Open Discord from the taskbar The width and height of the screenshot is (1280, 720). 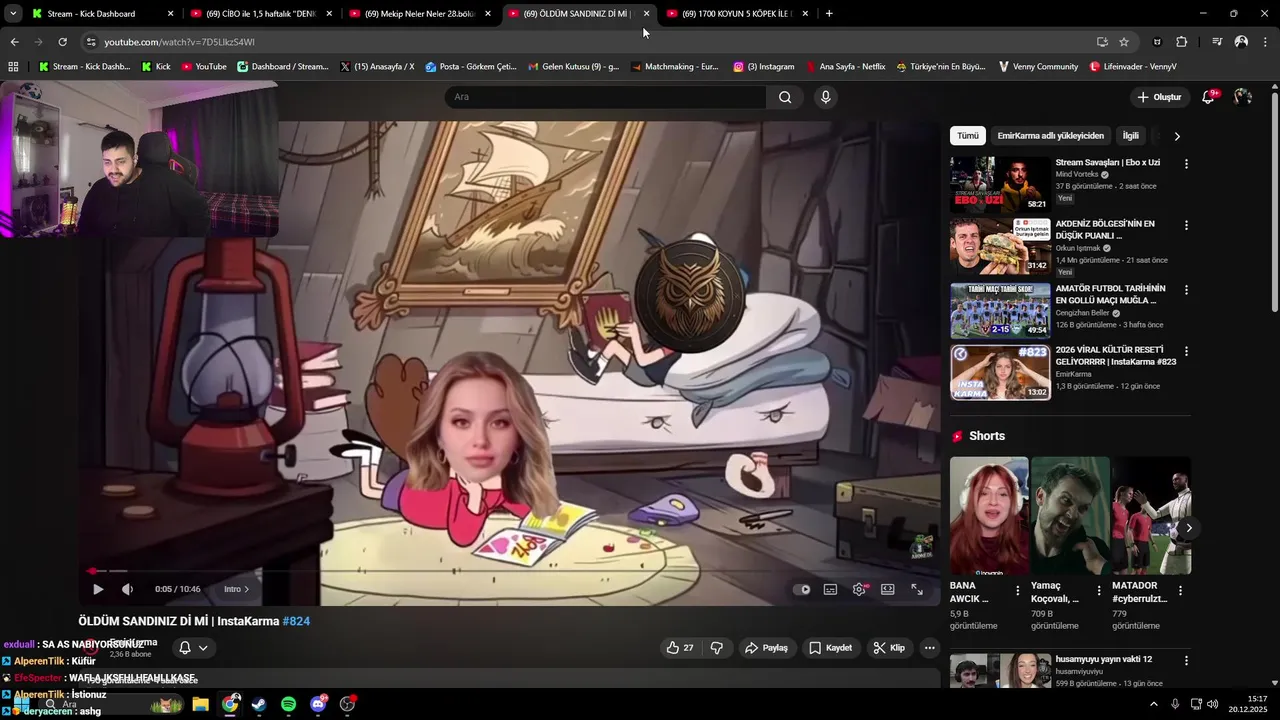(318, 704)
